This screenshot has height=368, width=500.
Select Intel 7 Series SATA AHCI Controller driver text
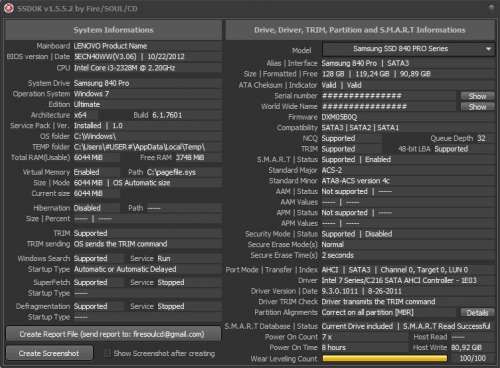point(399,280)
